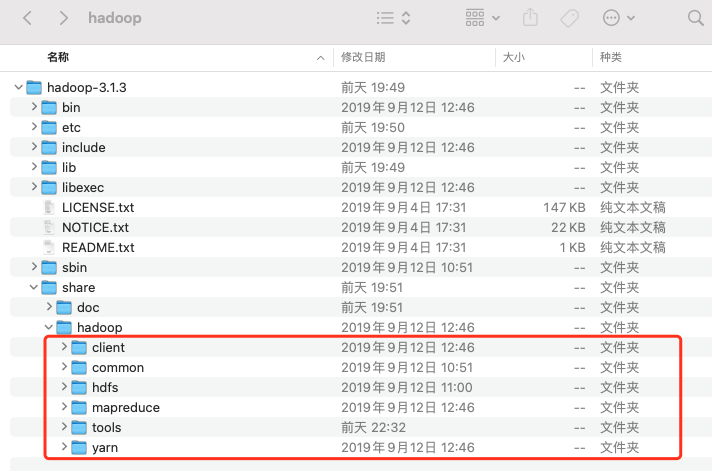Select the tools folder icon
The image size is (712, 471).
79,427
